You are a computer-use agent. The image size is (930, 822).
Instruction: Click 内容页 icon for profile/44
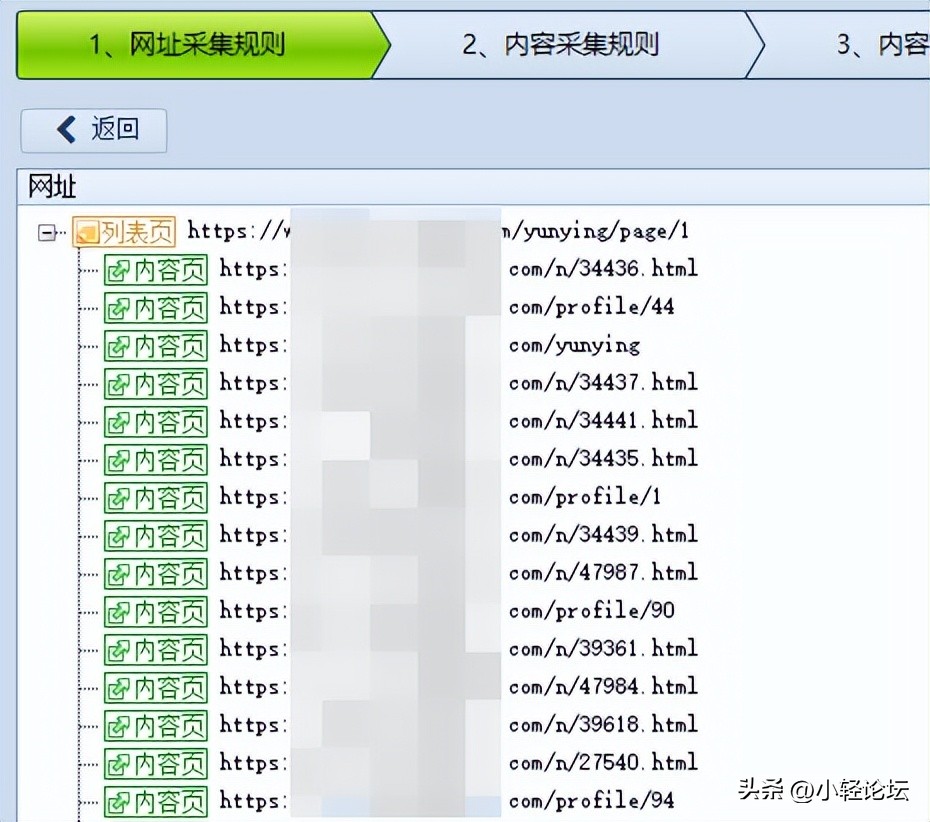coord(156,308)
